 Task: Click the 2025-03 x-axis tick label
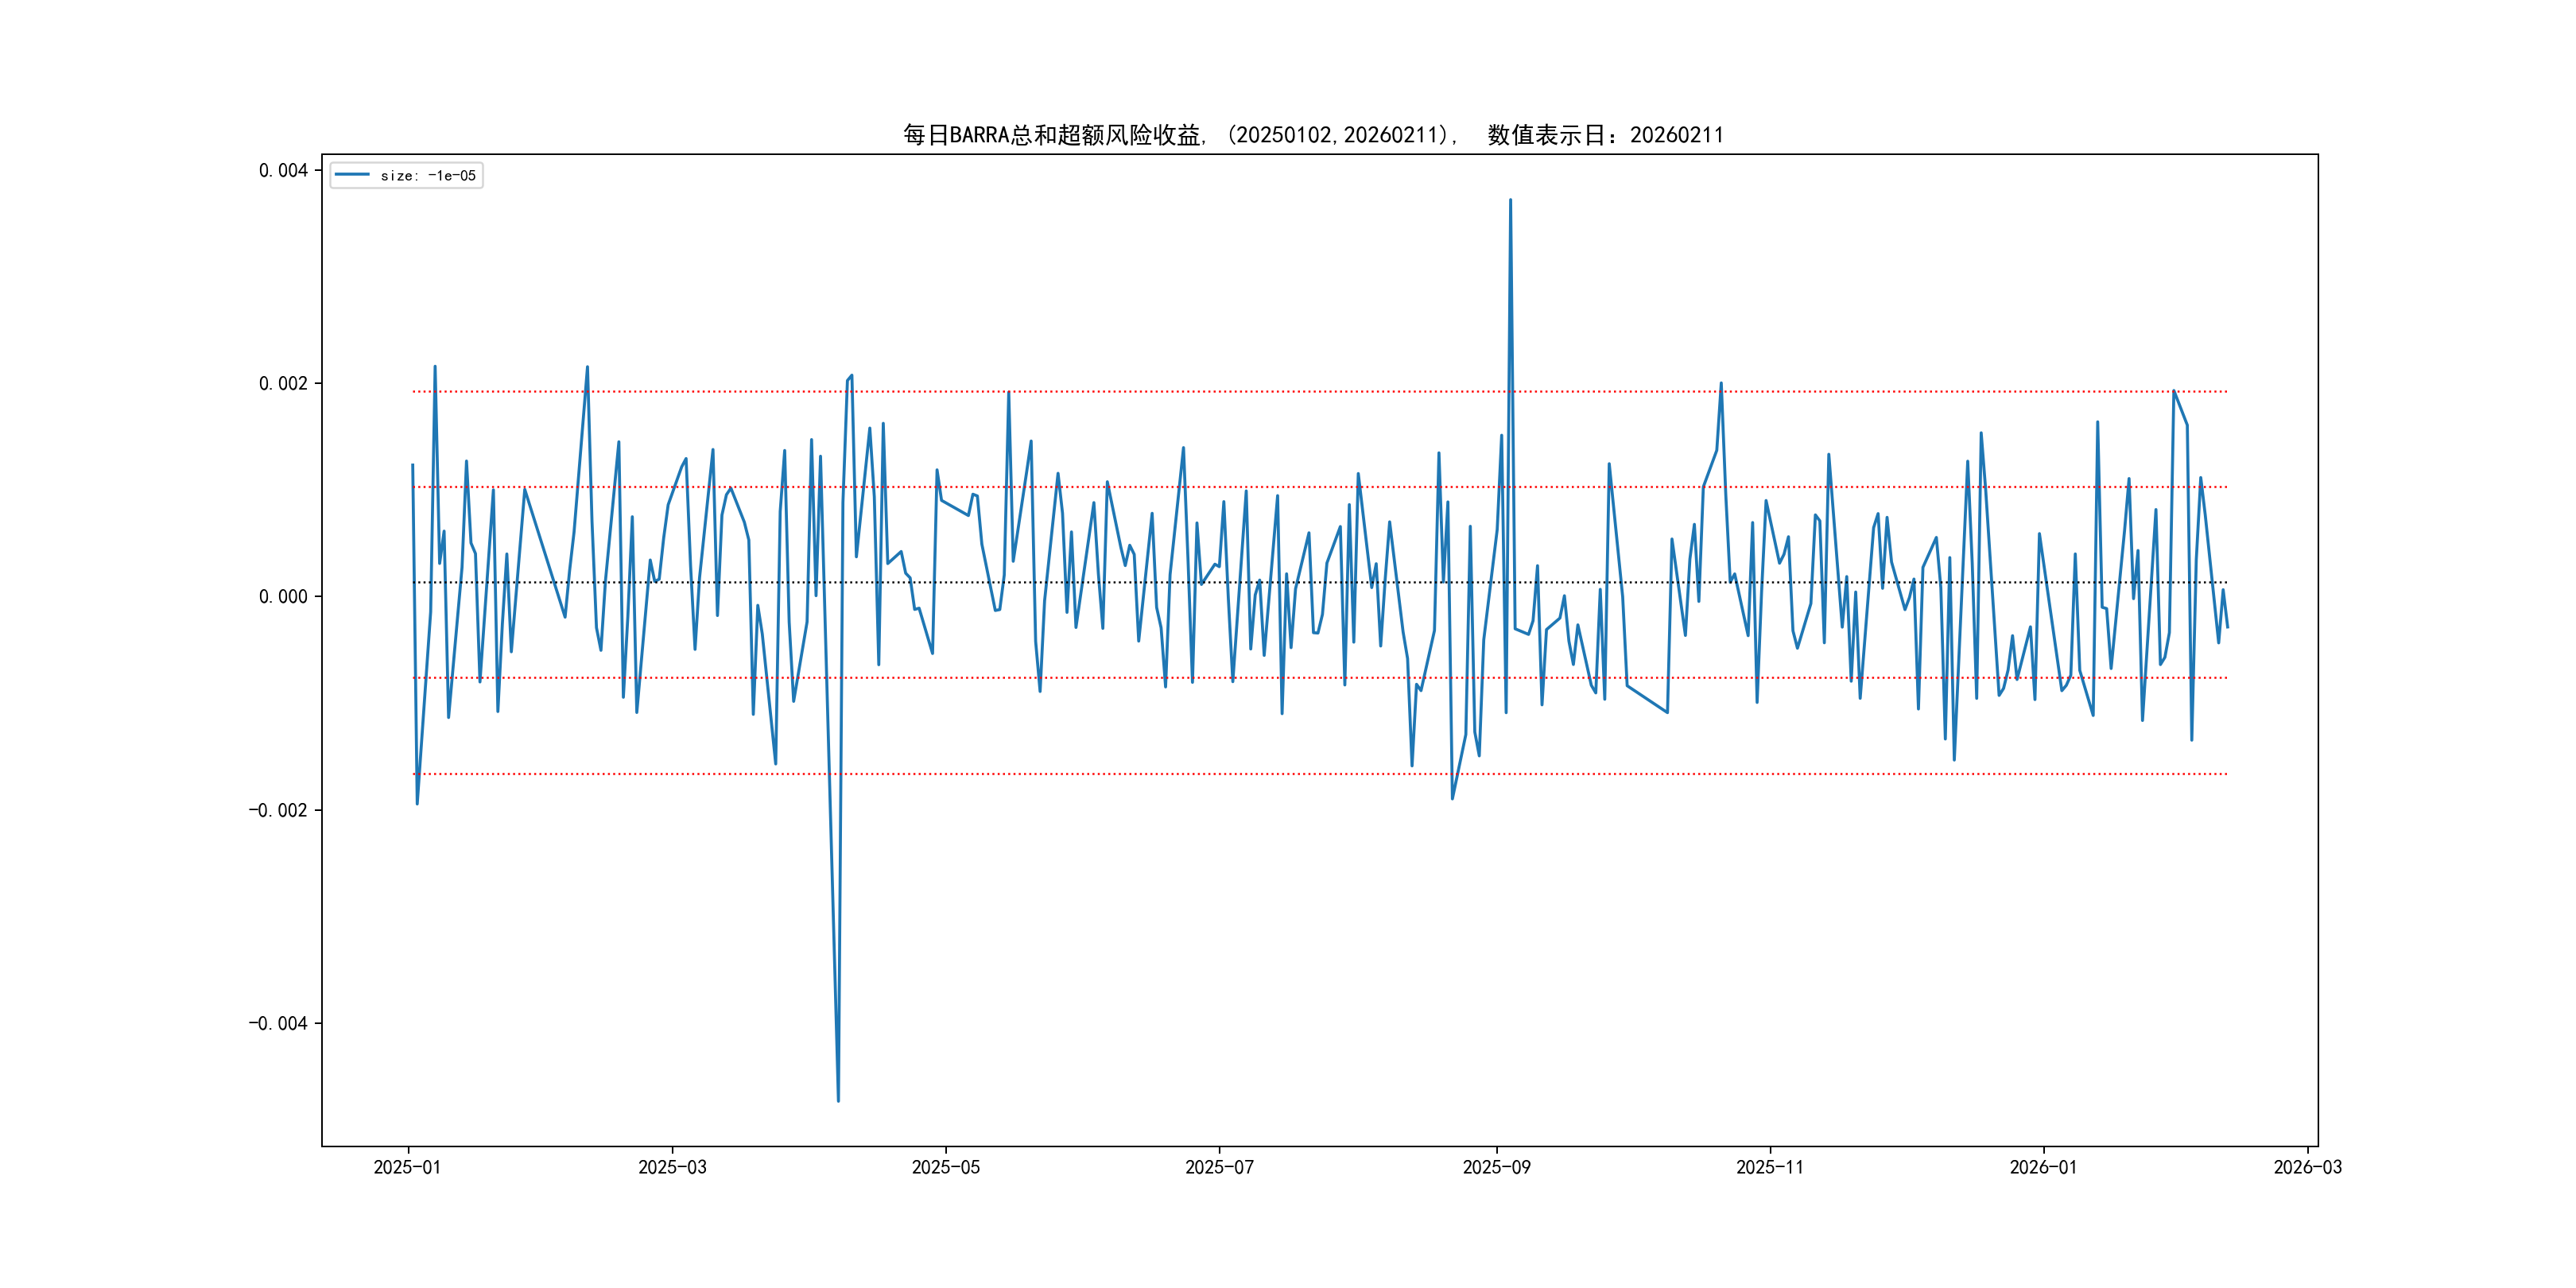click(672, 1167)
